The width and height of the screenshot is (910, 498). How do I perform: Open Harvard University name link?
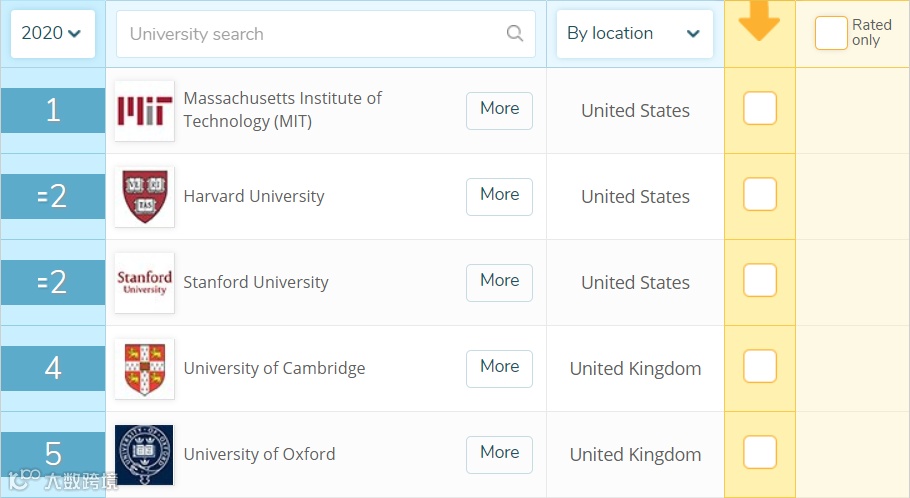[x=254, y=196]
